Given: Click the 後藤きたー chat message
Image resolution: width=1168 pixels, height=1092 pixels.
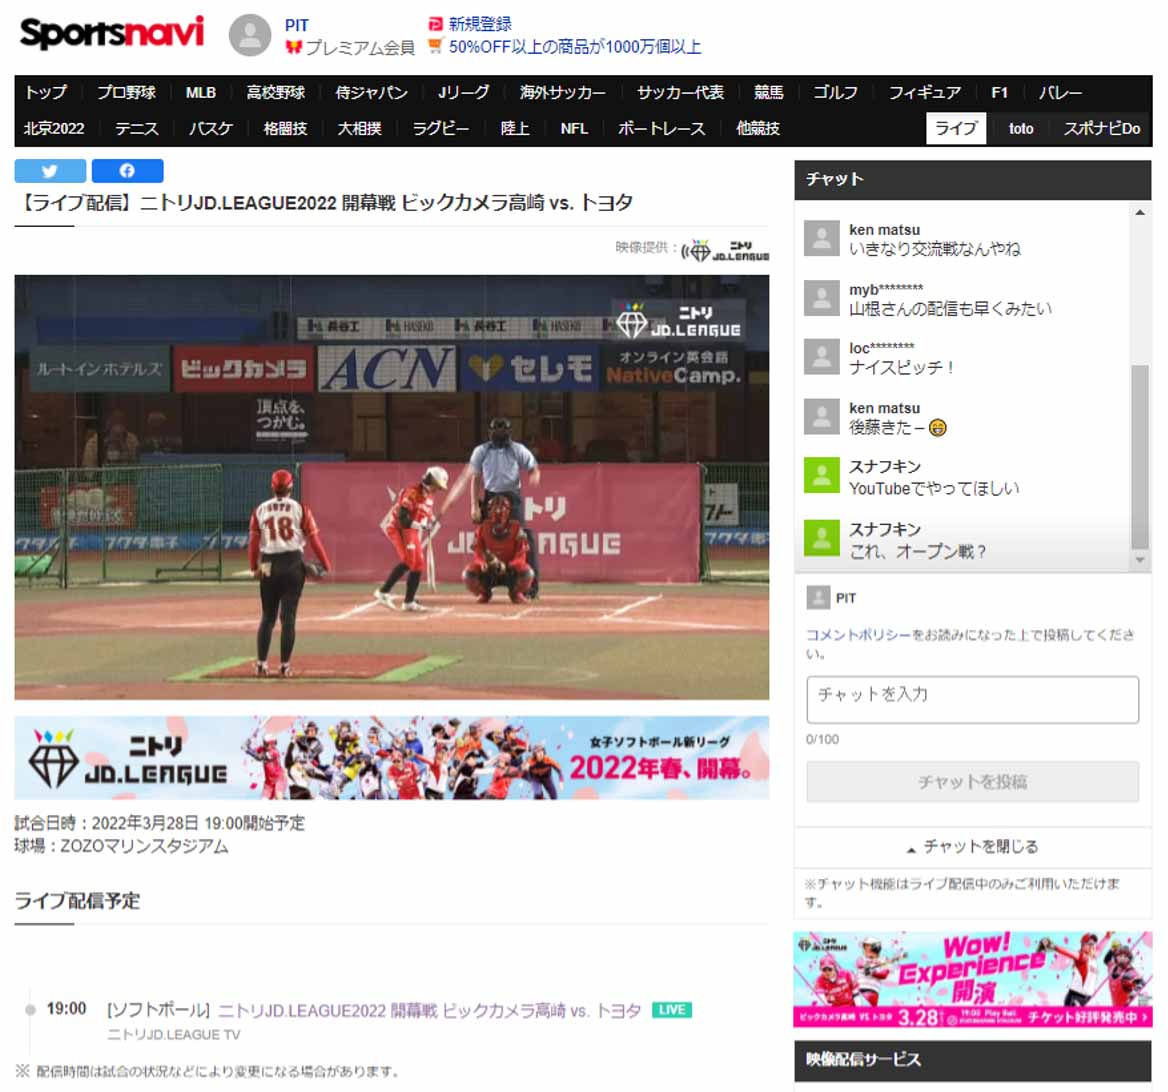Looking at the screenshot, I should point(898,428).
